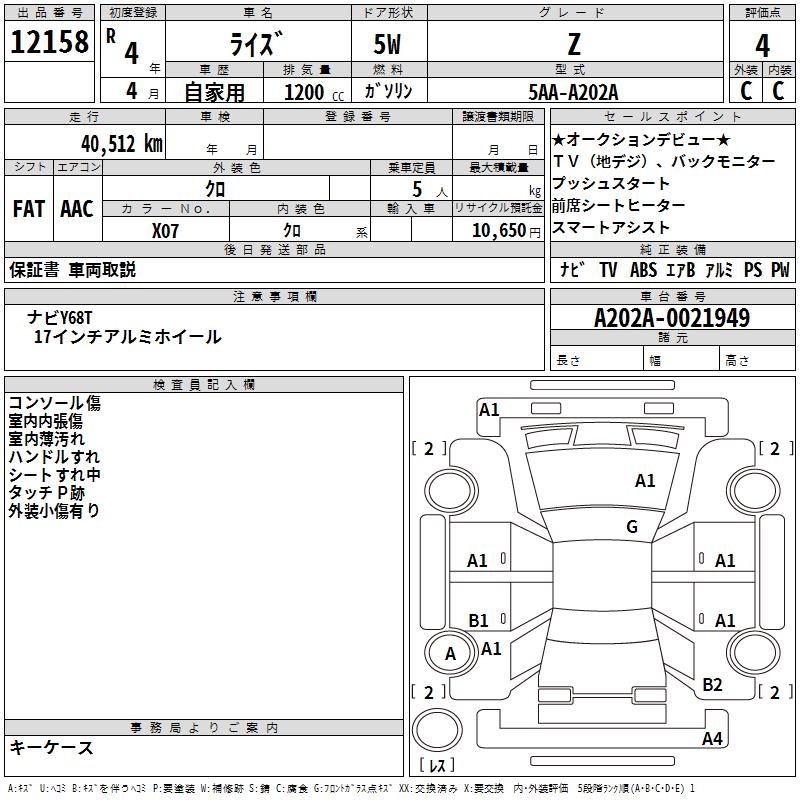Image resolution: width=800 pixels, height=800 pixels.
Task: Select the chassis number A202A-0021949
Action: coord(672,318)
